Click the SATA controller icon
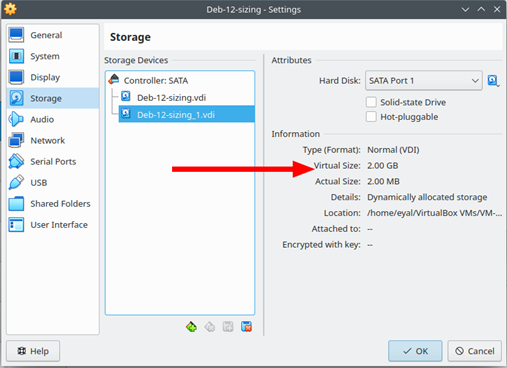Screen dimensions: 507x368 (114, 79)
